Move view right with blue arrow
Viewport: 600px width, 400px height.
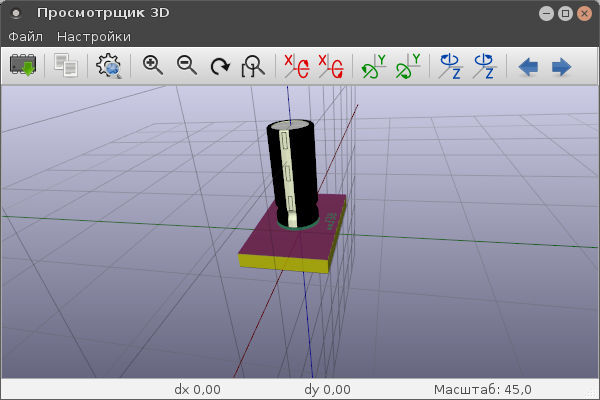tap(561, 67)
